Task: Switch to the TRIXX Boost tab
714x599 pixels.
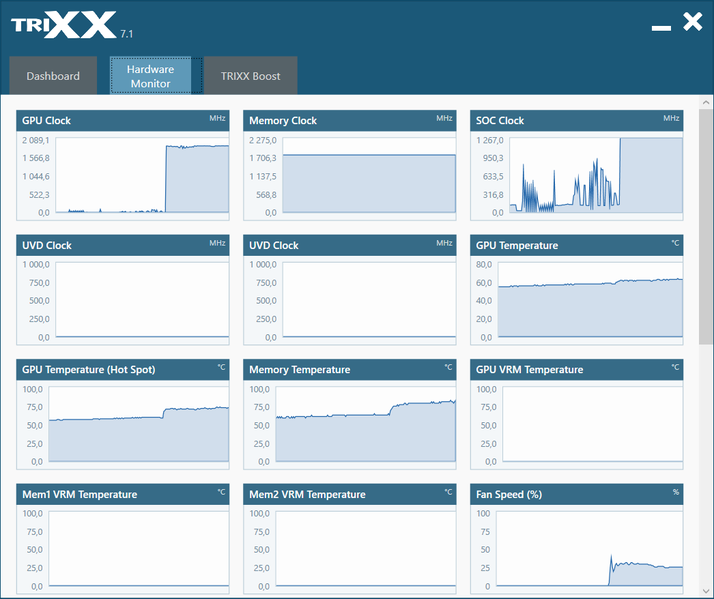Action: (x=250, y=76)
